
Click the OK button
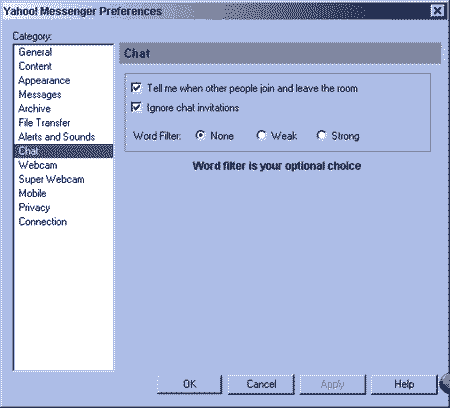pos(189,384)
